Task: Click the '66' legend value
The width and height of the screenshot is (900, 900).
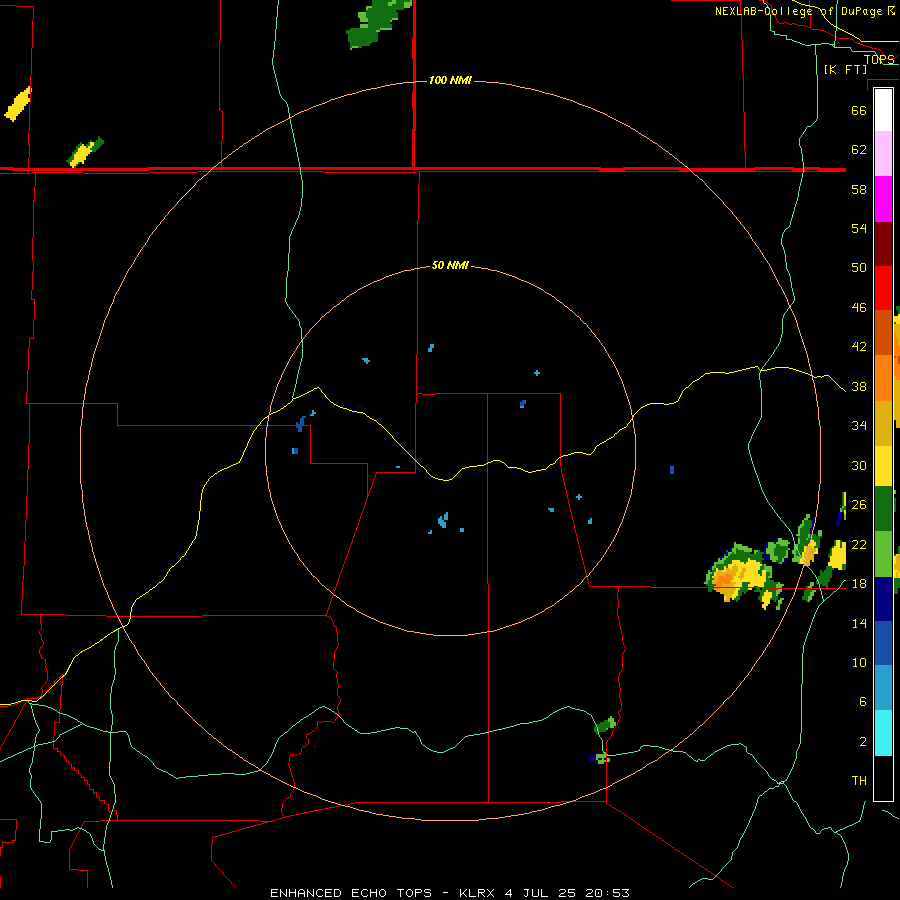Action: [x=859, y=110]
